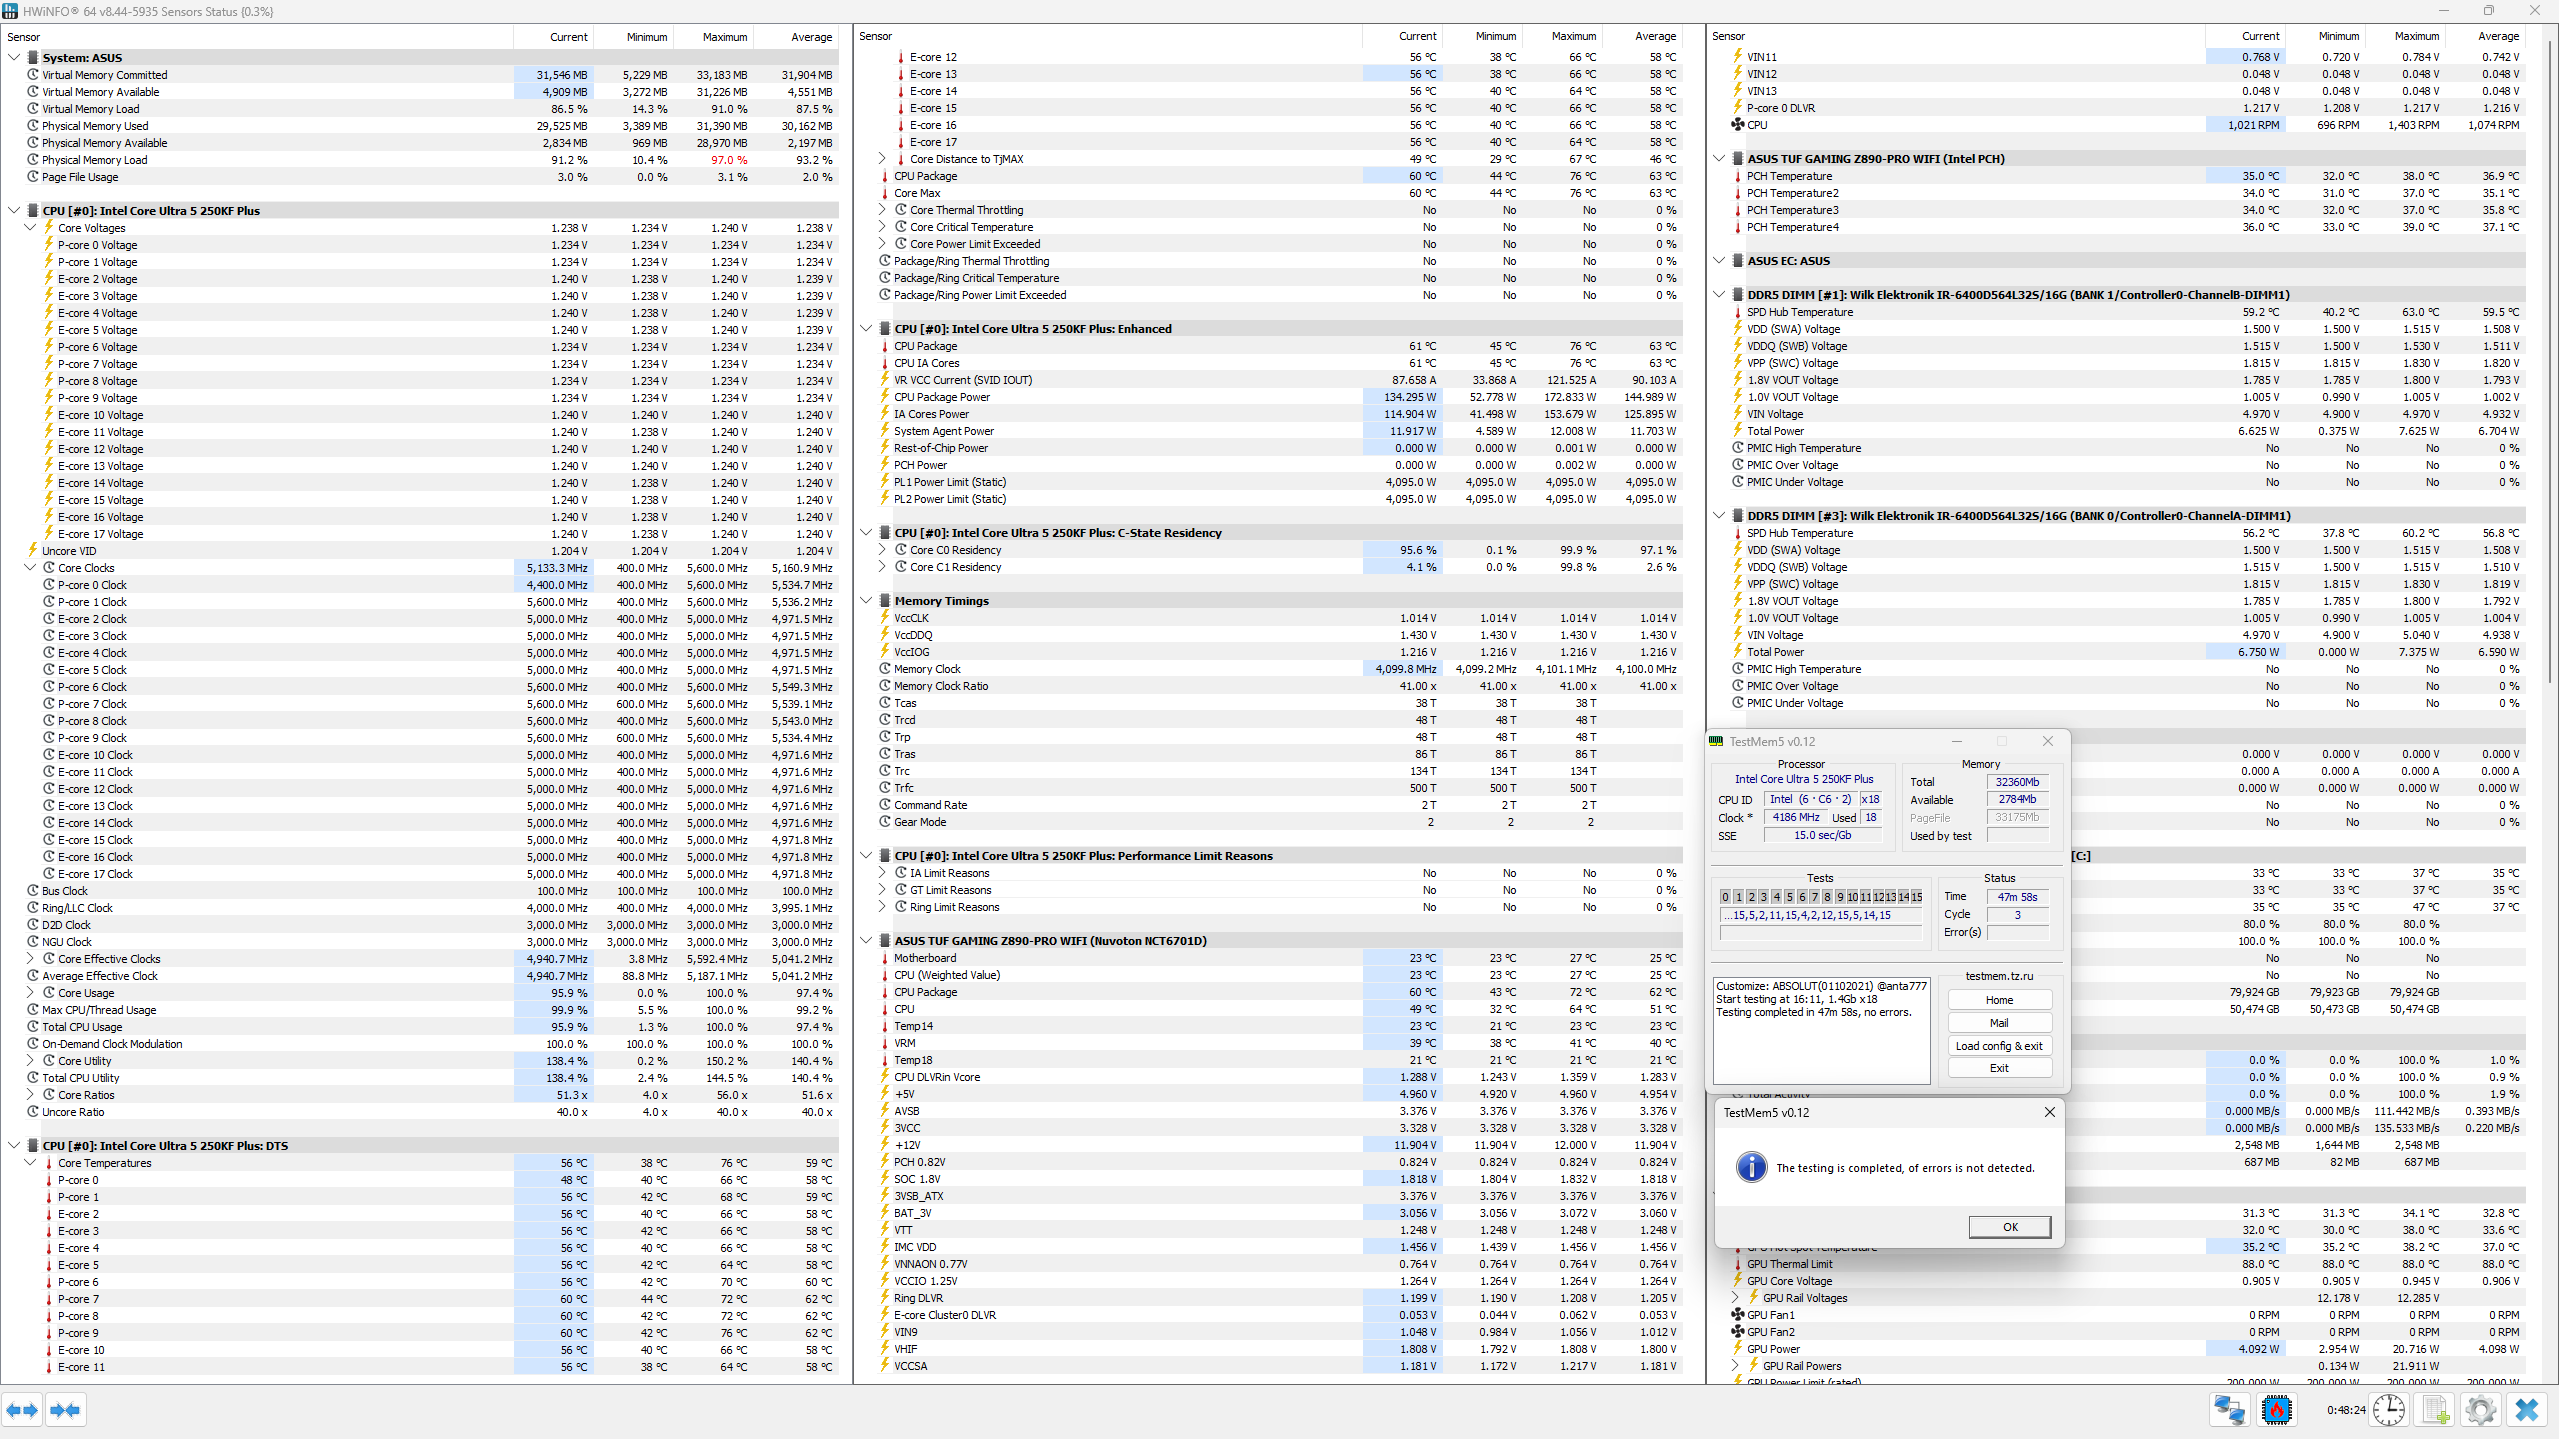Reset the elapsed-time clock icon
Viewport: 2559px width, 1439px height.
[x=2389, y=1410]
